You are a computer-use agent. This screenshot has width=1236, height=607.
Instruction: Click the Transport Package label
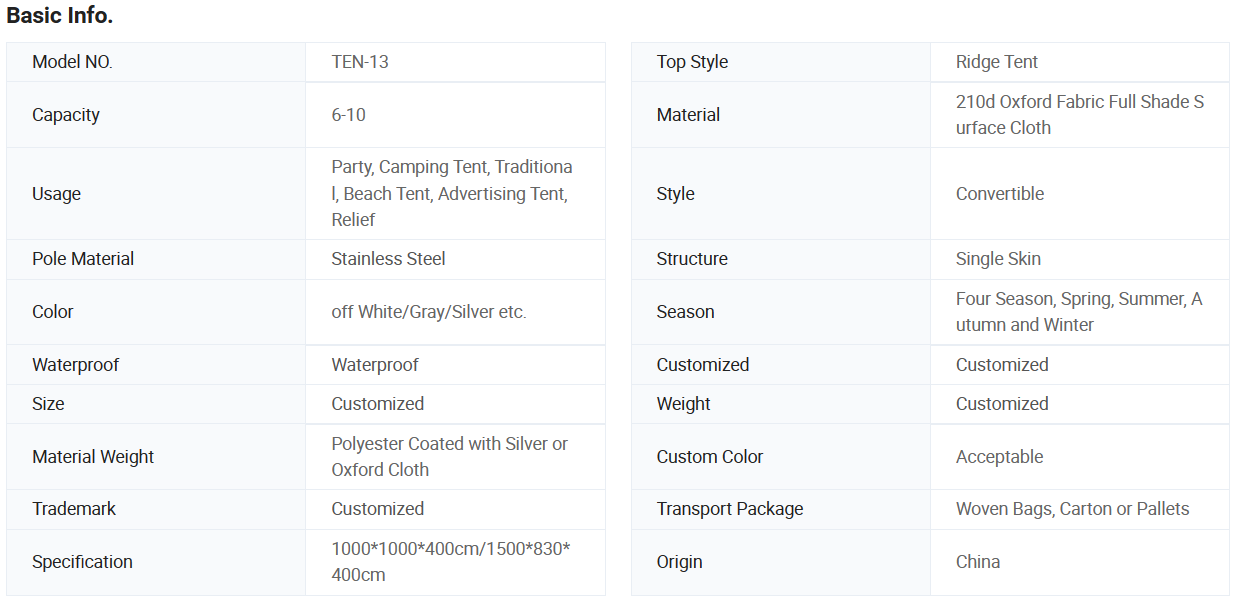pos(729,509)
